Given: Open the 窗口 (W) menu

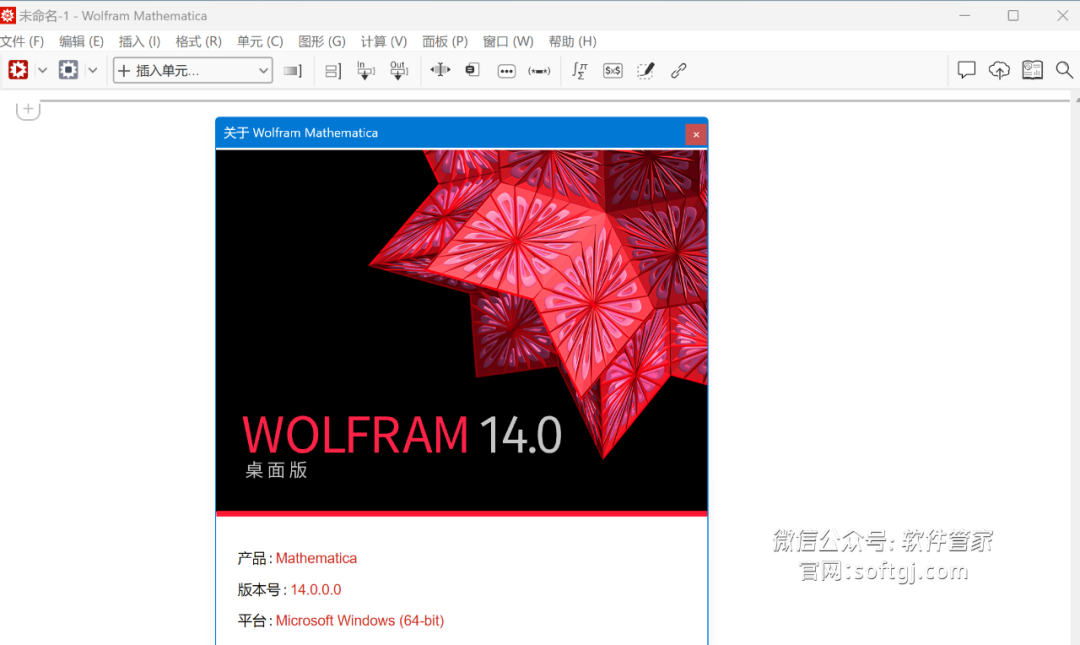Looking at the screenshot, I should click(508, 41).
